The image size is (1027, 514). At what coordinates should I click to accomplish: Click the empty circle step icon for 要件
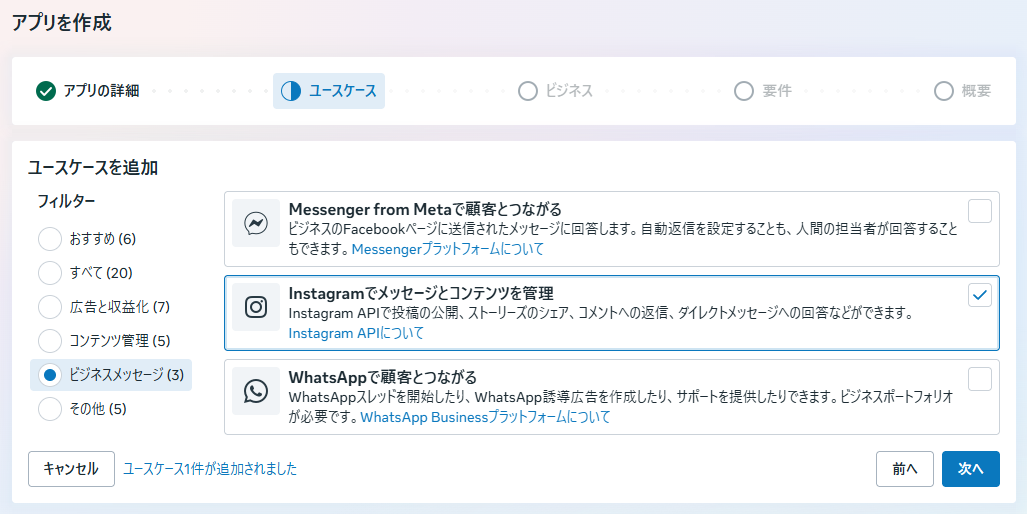[743, 91]
